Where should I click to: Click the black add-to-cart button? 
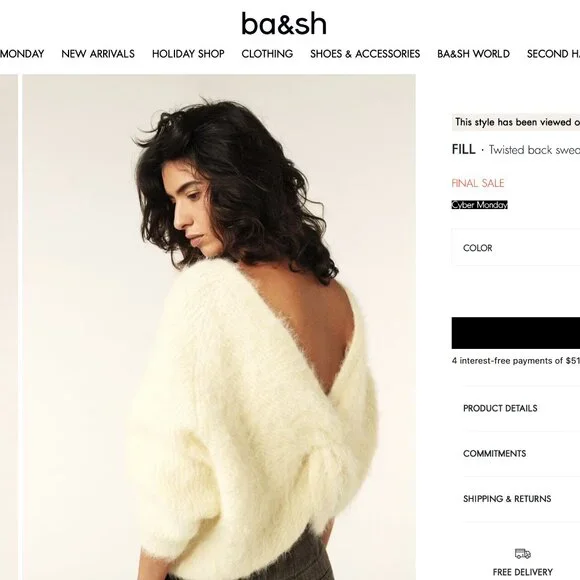(x=516, y=333)
